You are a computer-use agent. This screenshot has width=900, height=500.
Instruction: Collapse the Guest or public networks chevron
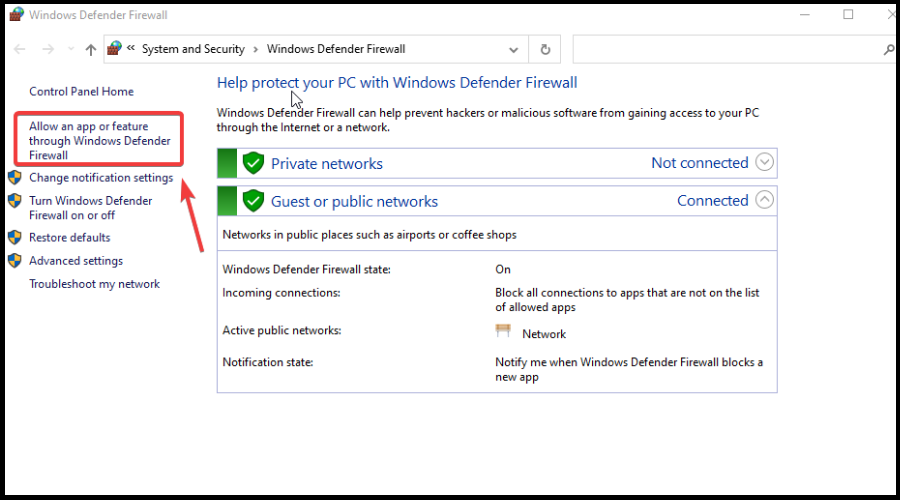pos(764,200)
